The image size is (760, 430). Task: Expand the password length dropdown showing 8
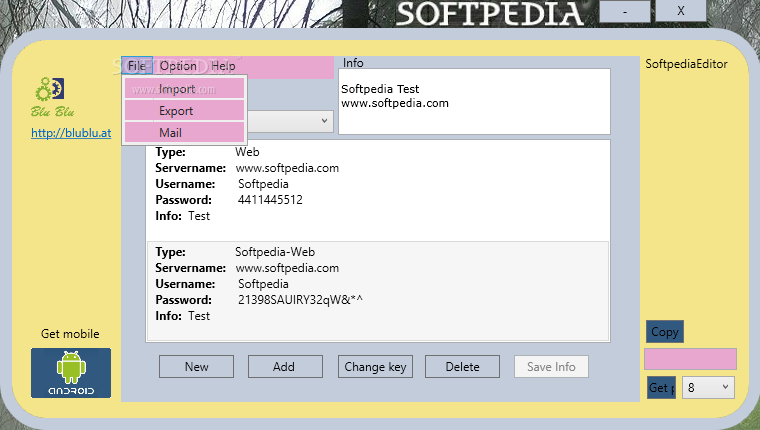[x=708, y=387]
